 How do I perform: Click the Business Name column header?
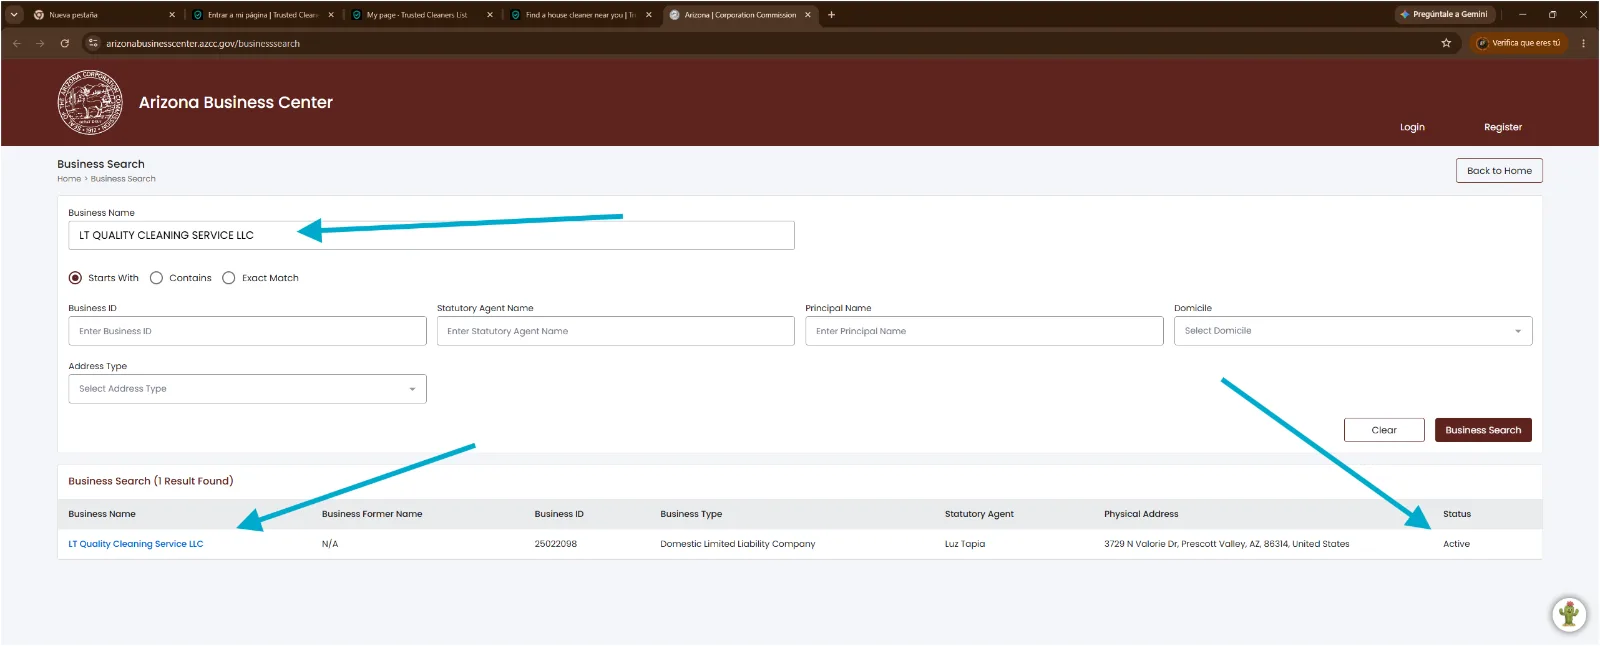pos(102,514)
